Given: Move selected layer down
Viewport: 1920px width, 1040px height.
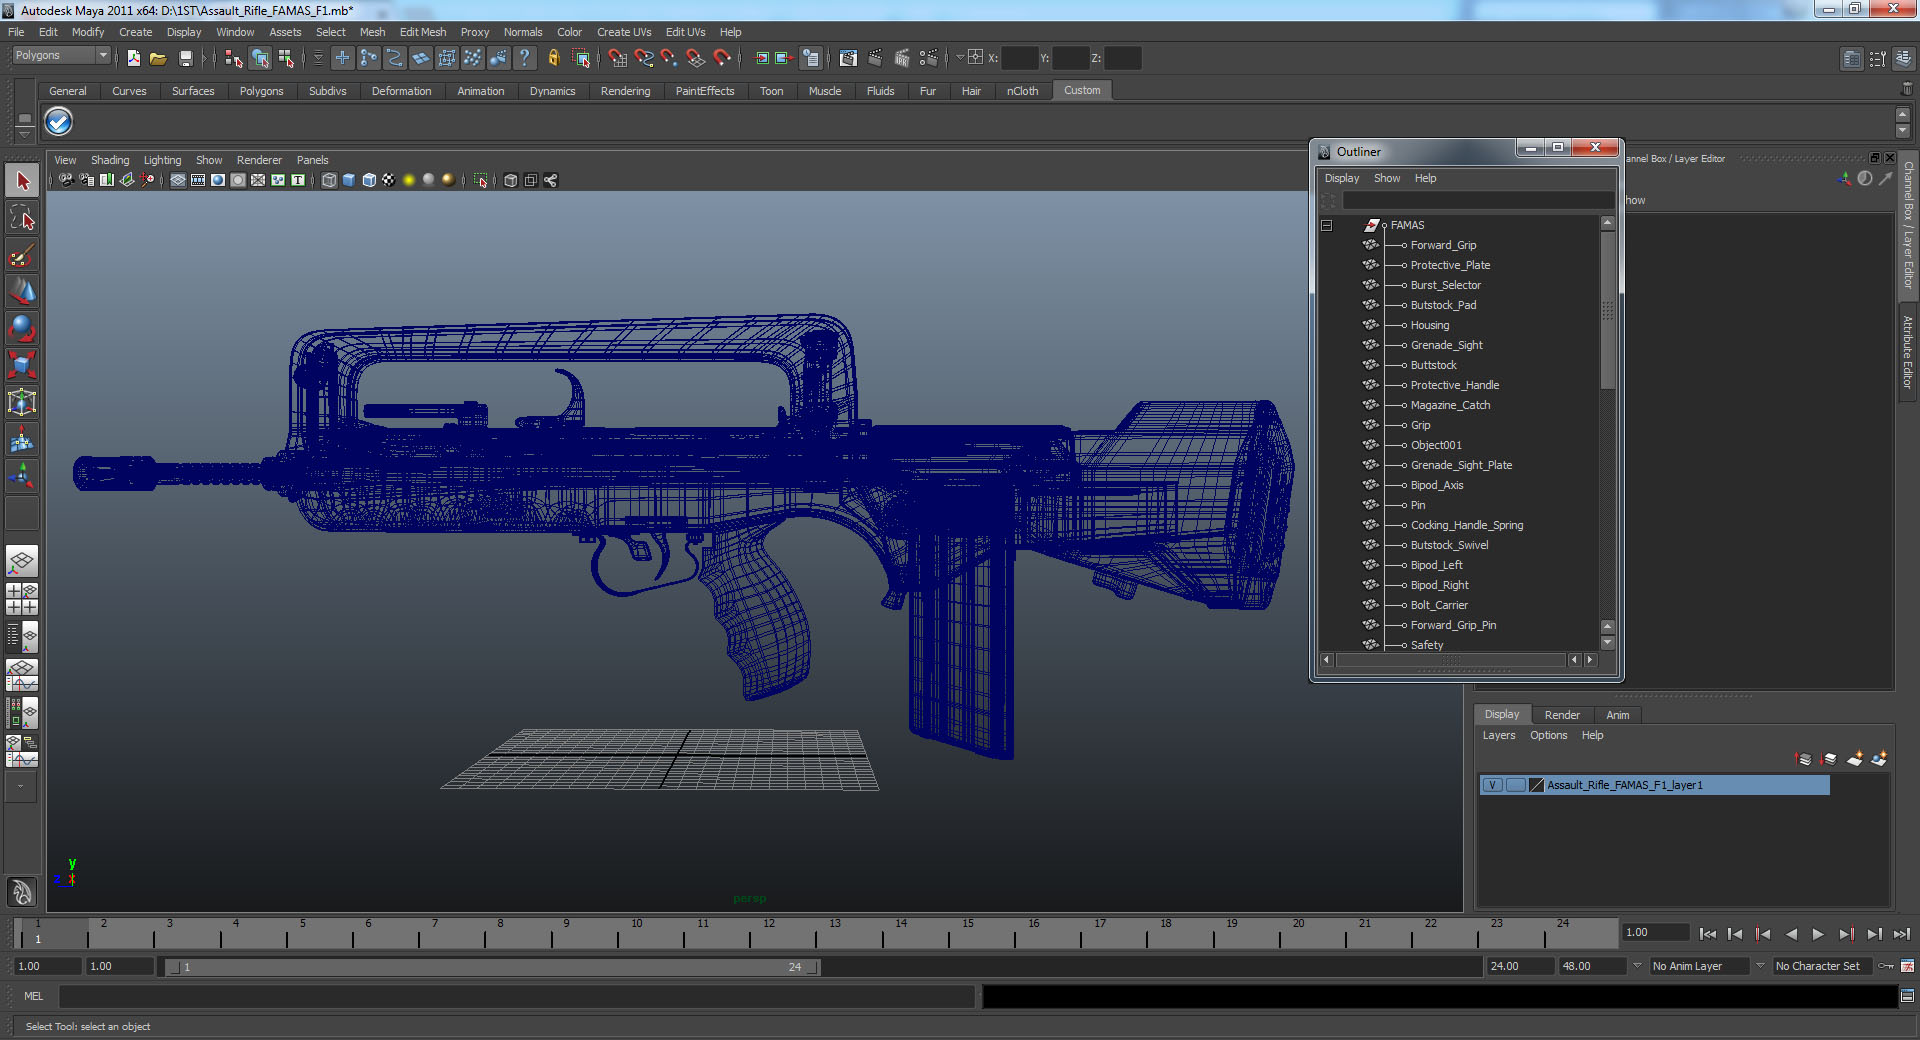Looking at the screenshot, I should pos(1829,759).
